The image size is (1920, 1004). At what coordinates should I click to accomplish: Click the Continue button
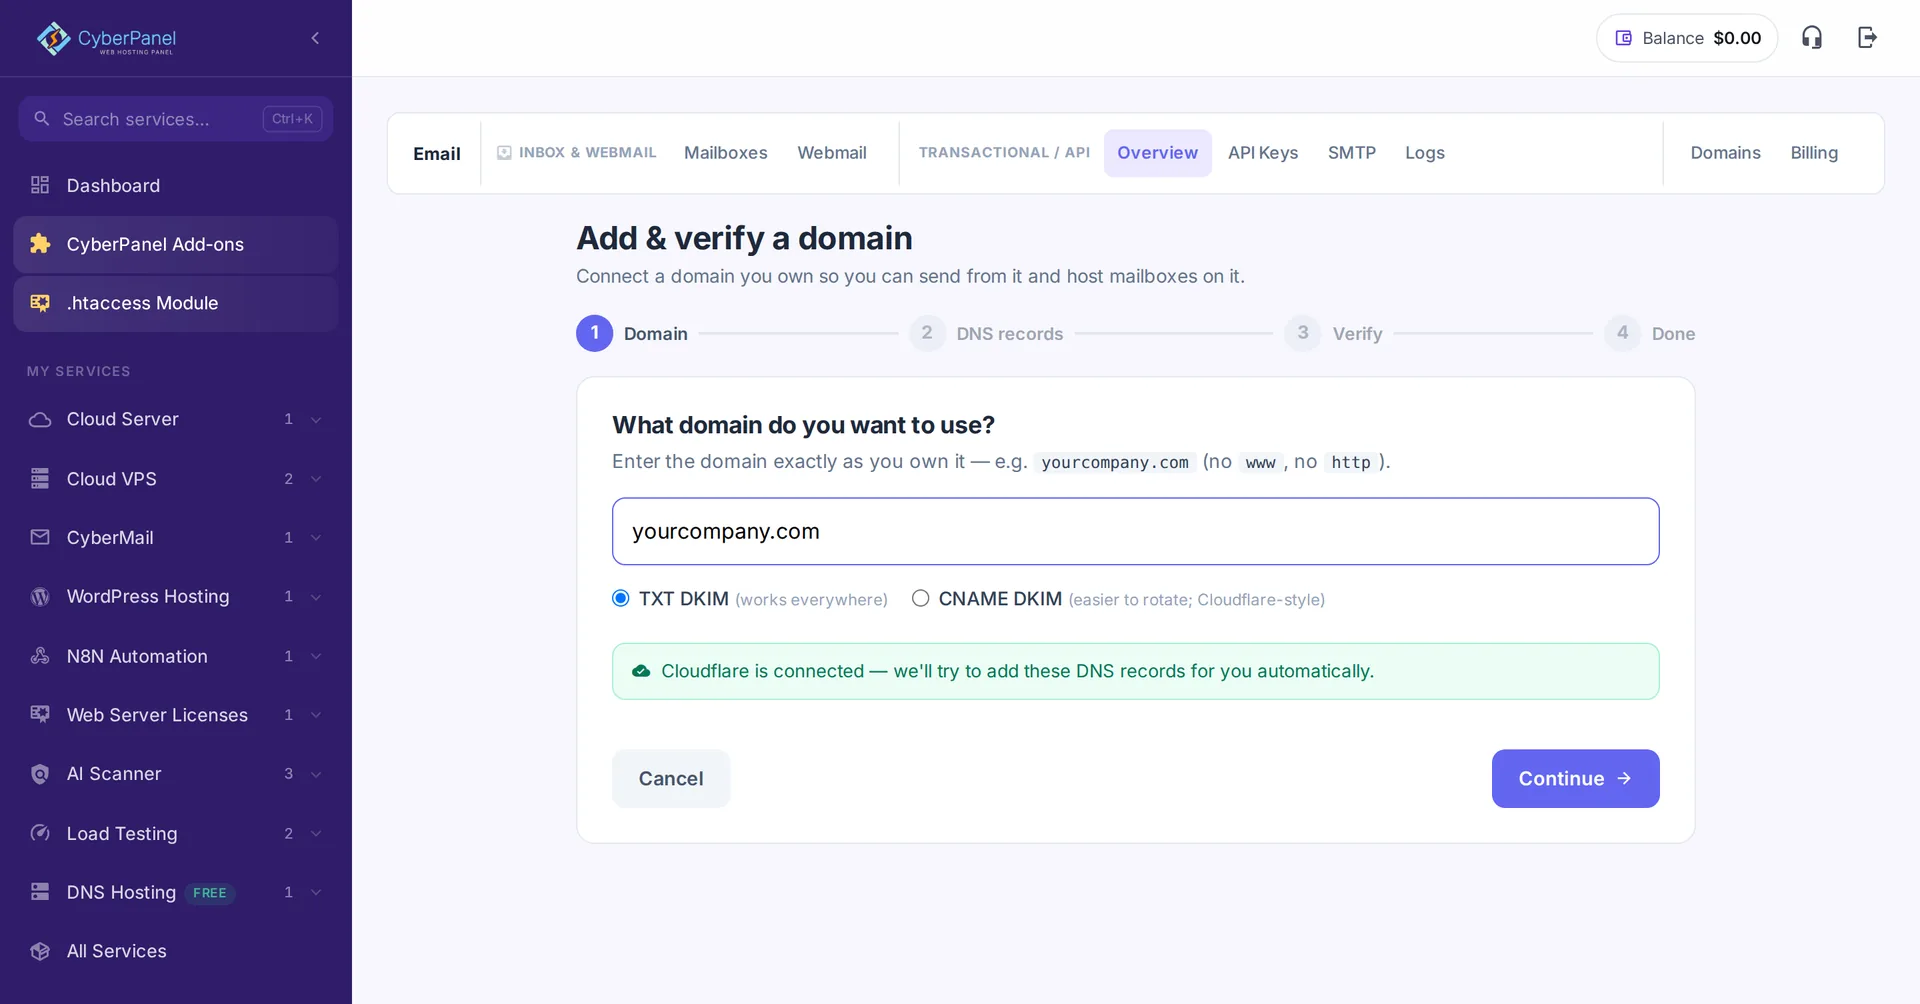point(1575,778)
